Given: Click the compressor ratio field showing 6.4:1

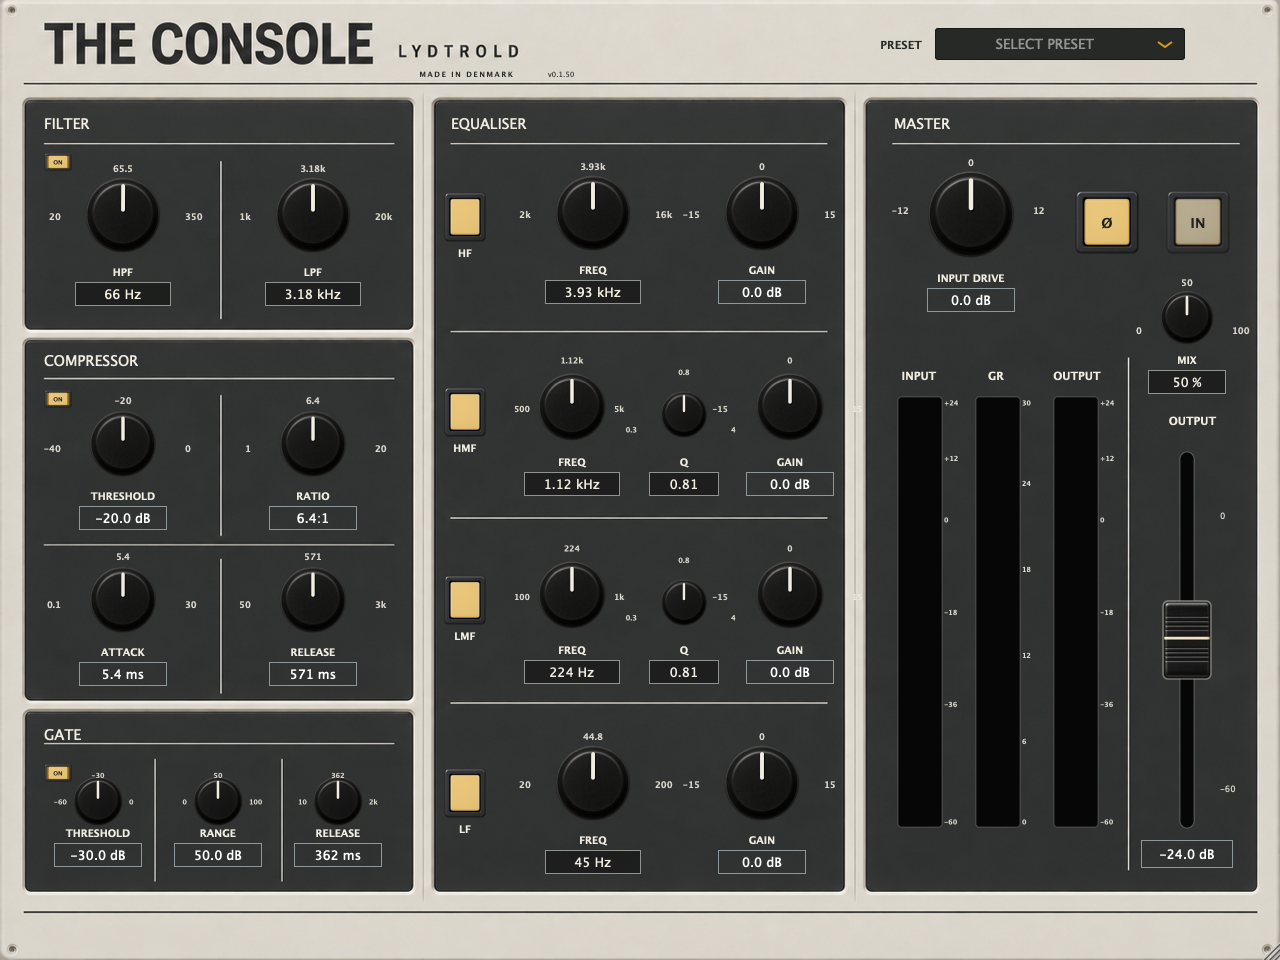Looking at the screenshot, I should click(x=313, y=518).
